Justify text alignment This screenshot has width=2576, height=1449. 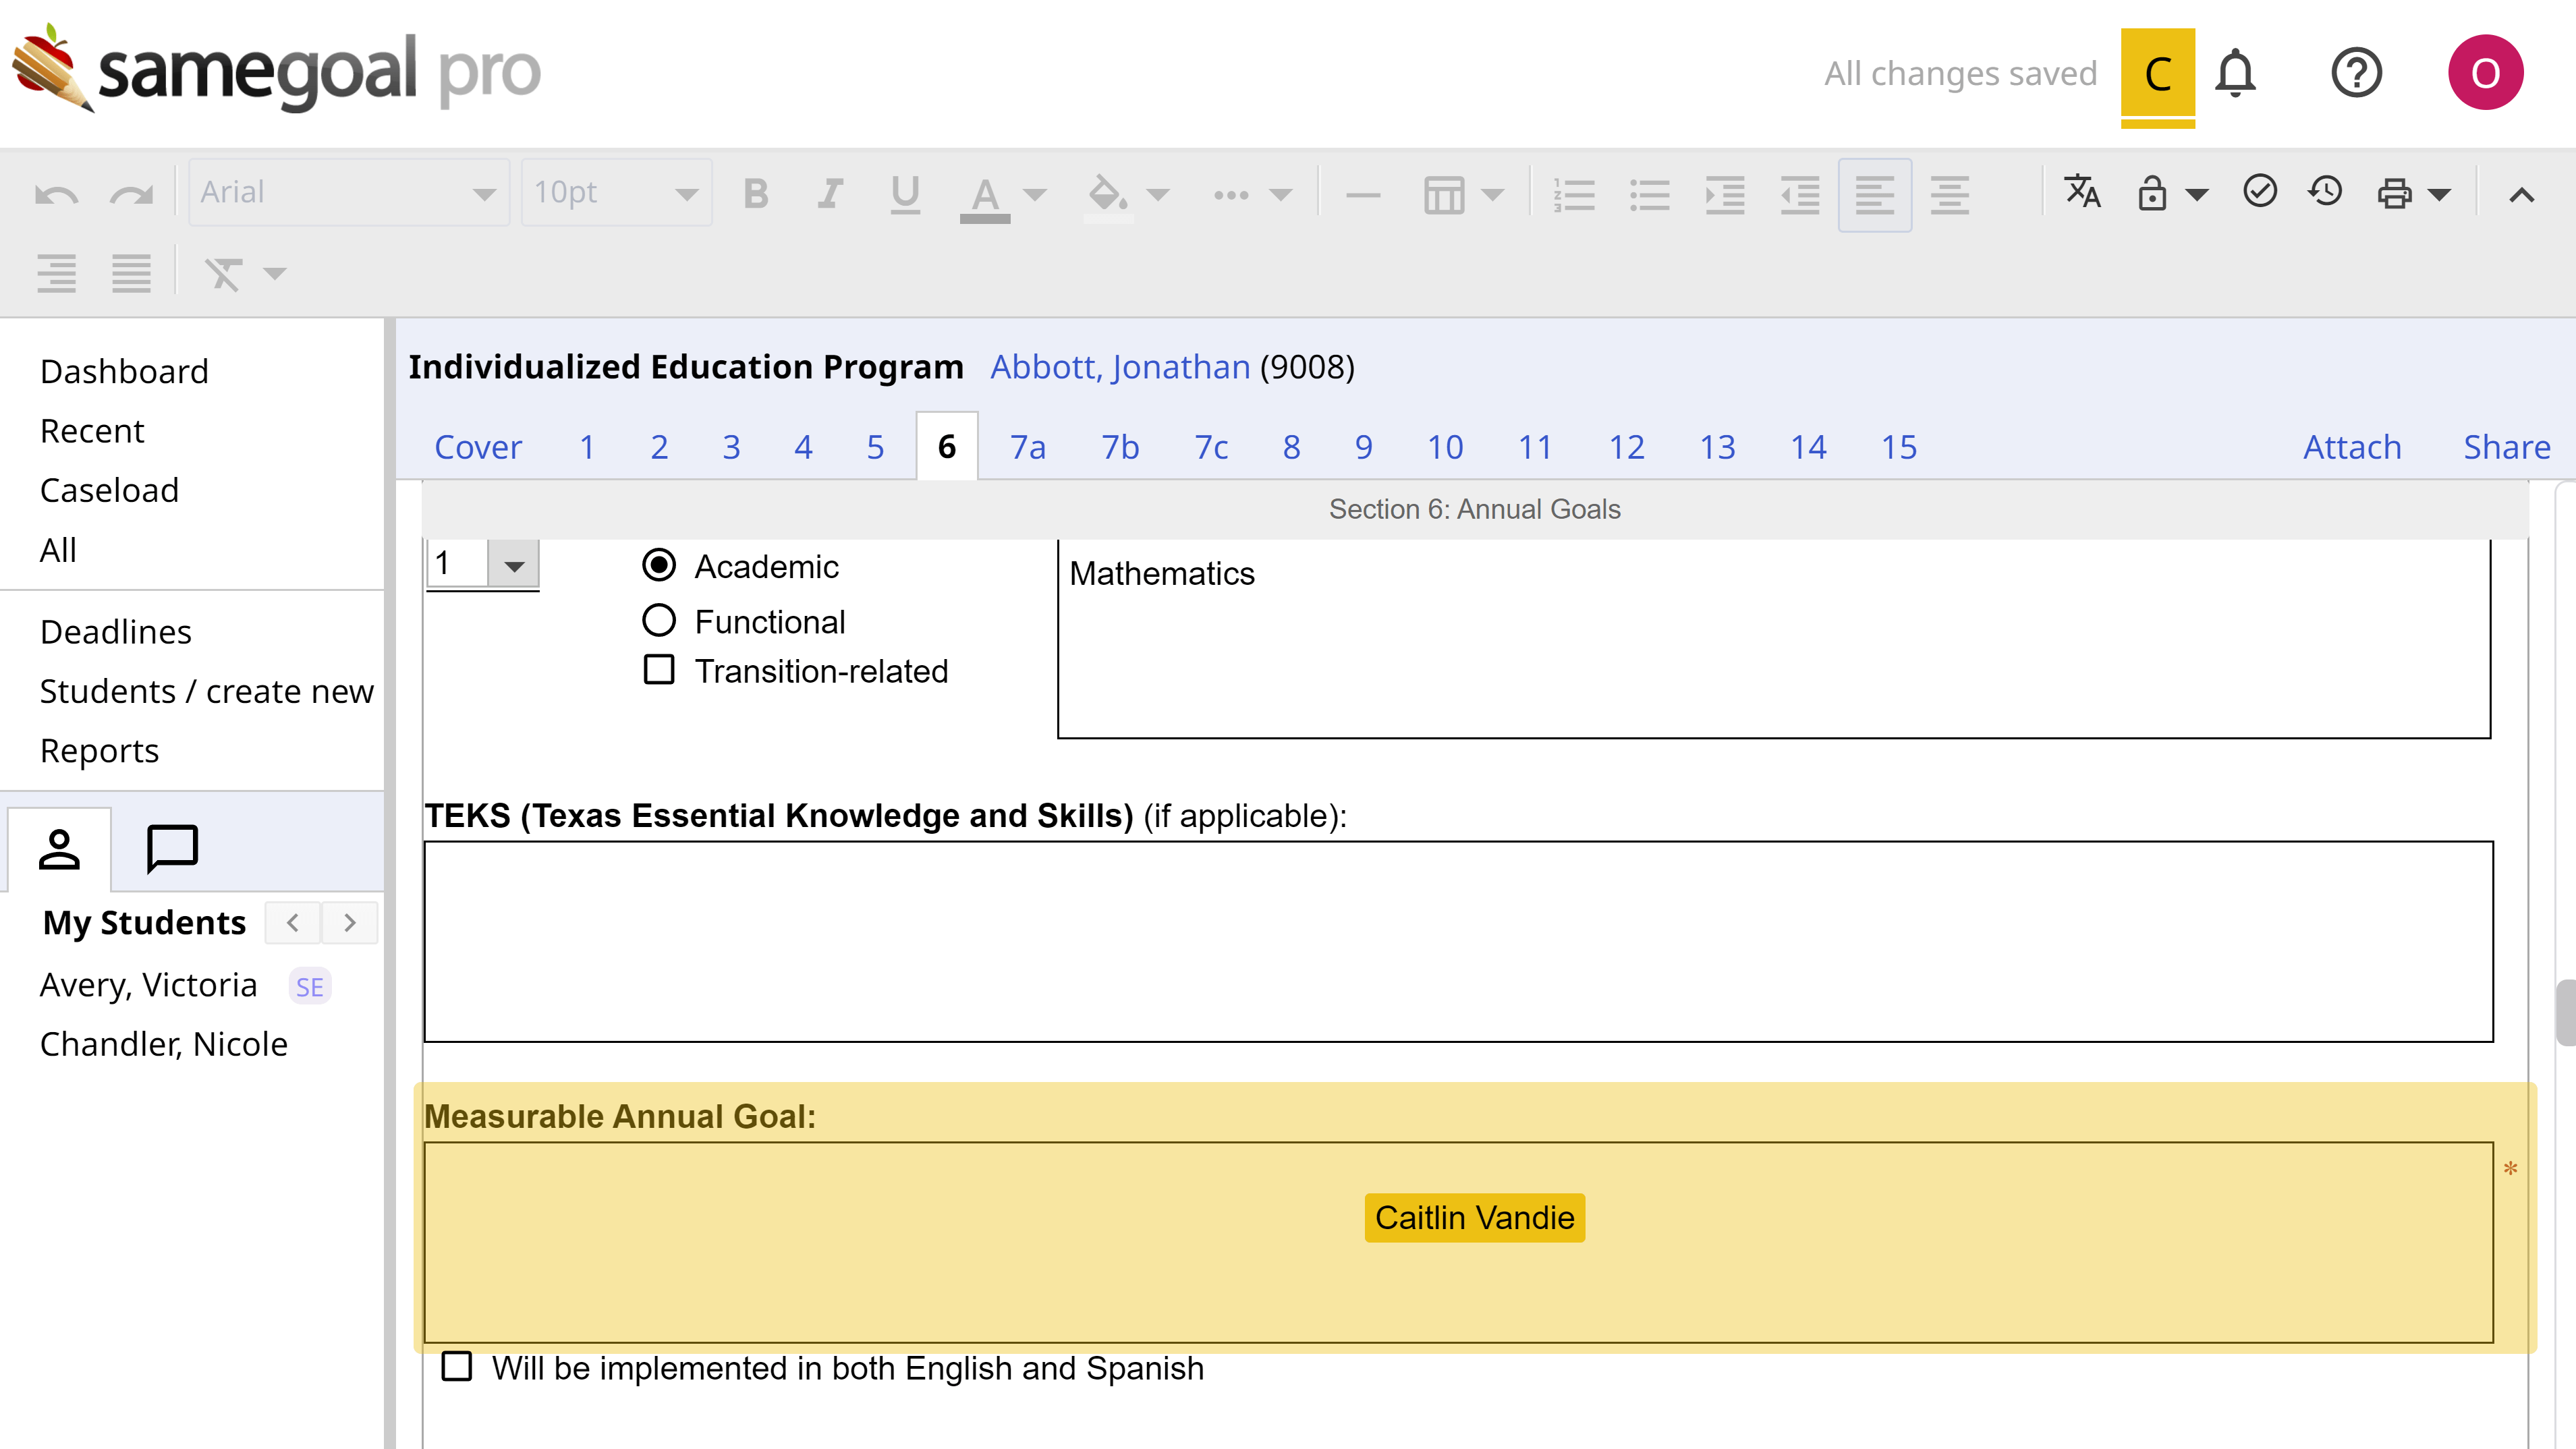(x=131, y=273)
